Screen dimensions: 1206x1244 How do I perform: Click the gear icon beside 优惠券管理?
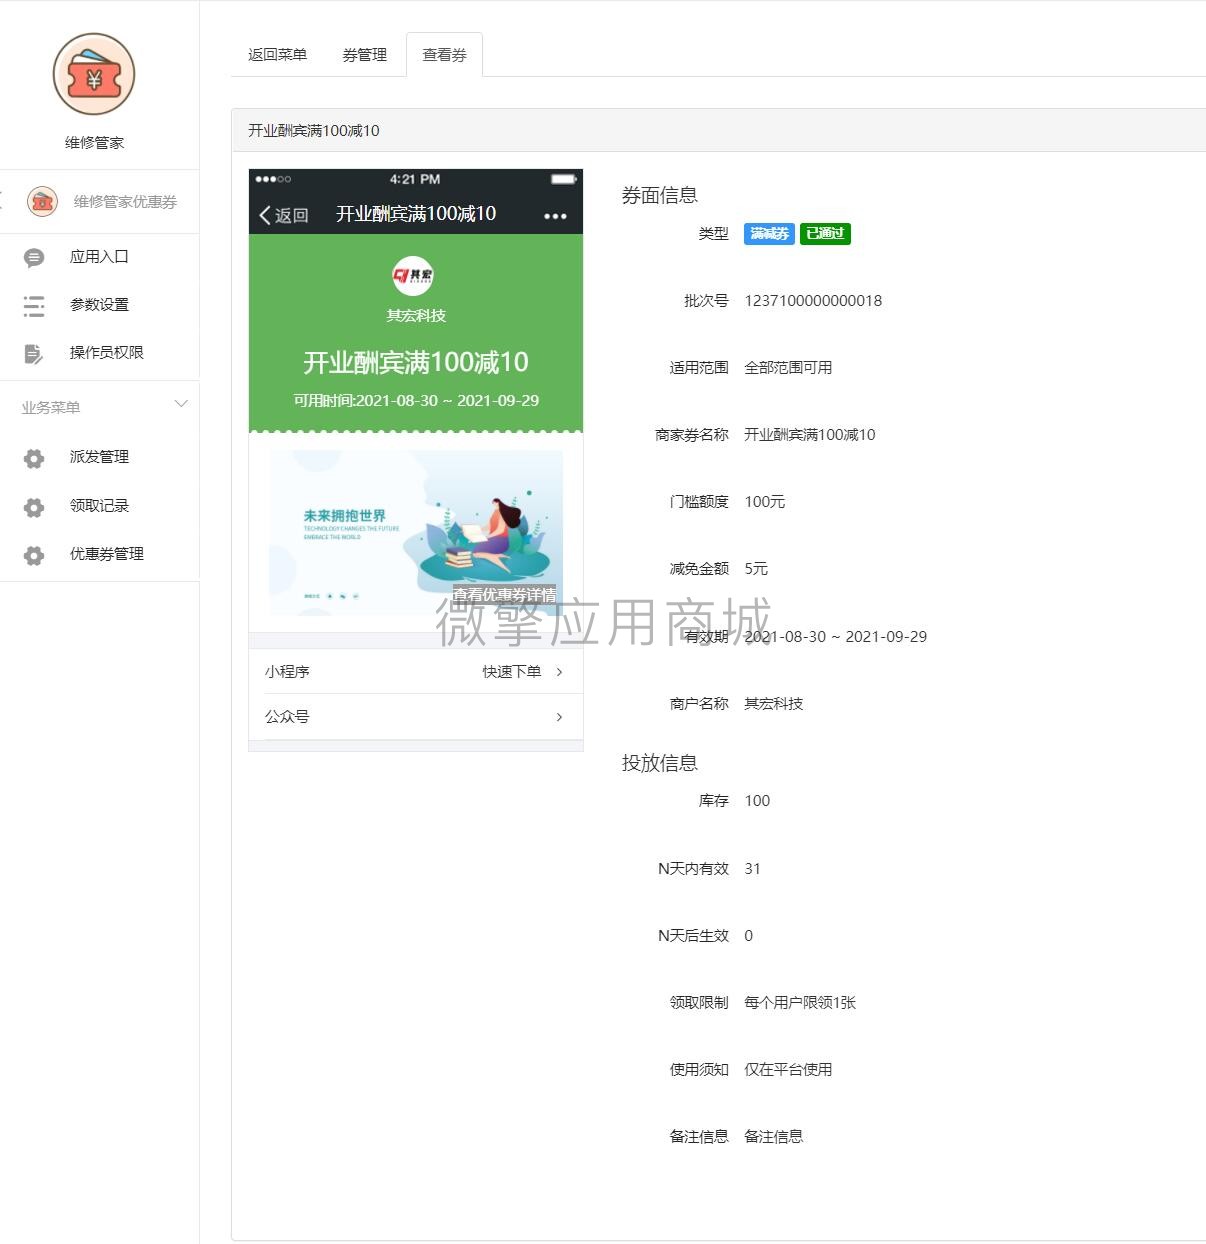pos(34,555)
